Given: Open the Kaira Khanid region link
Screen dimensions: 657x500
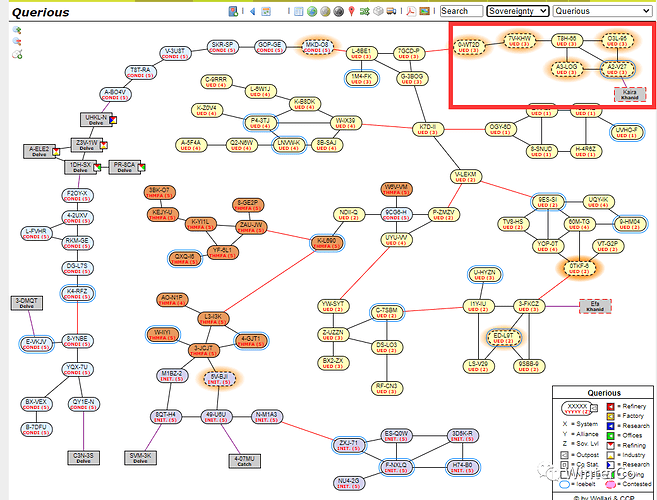Looking at the screenshot, I should click(625, 94).
